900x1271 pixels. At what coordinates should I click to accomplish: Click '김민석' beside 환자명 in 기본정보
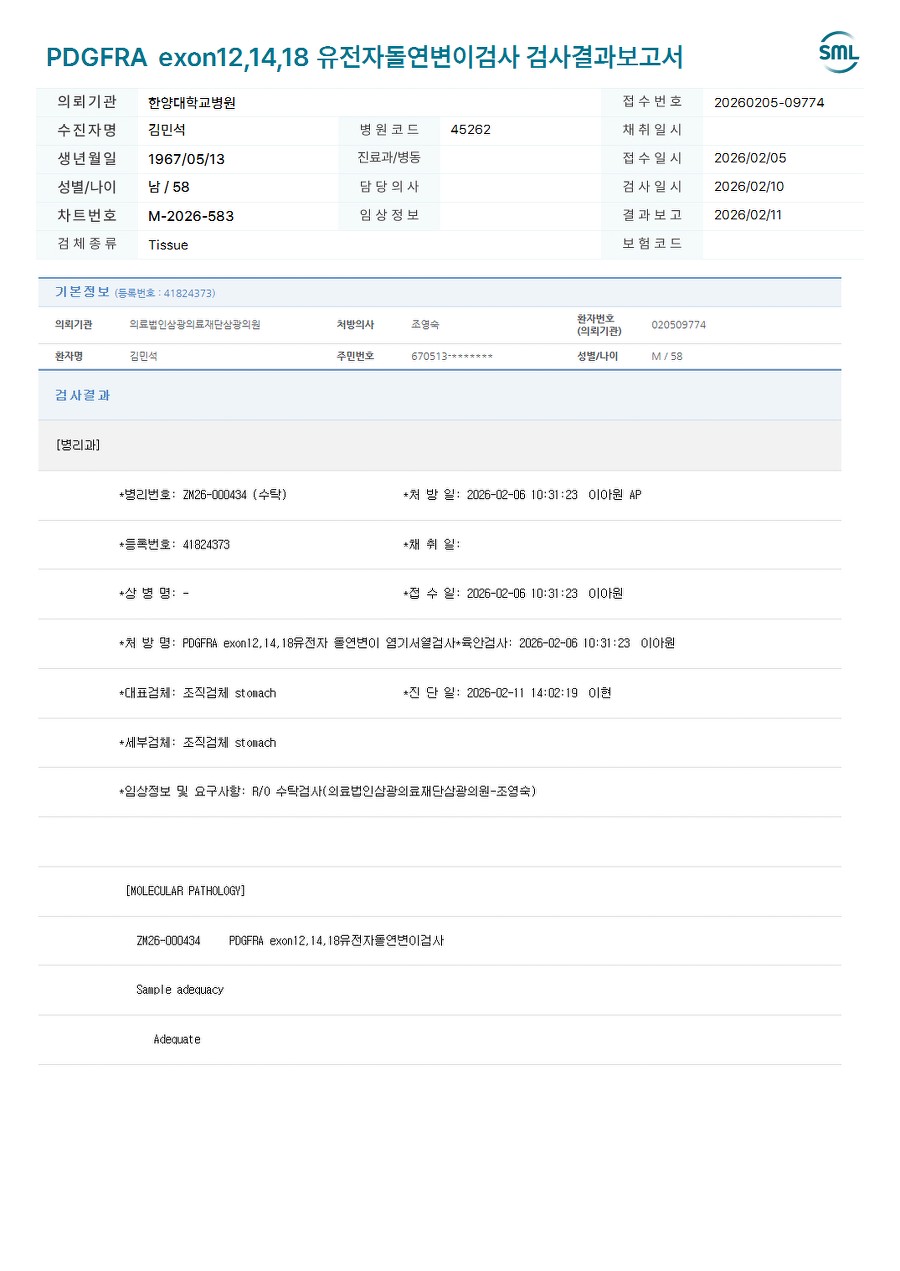(x=144, y=356)
